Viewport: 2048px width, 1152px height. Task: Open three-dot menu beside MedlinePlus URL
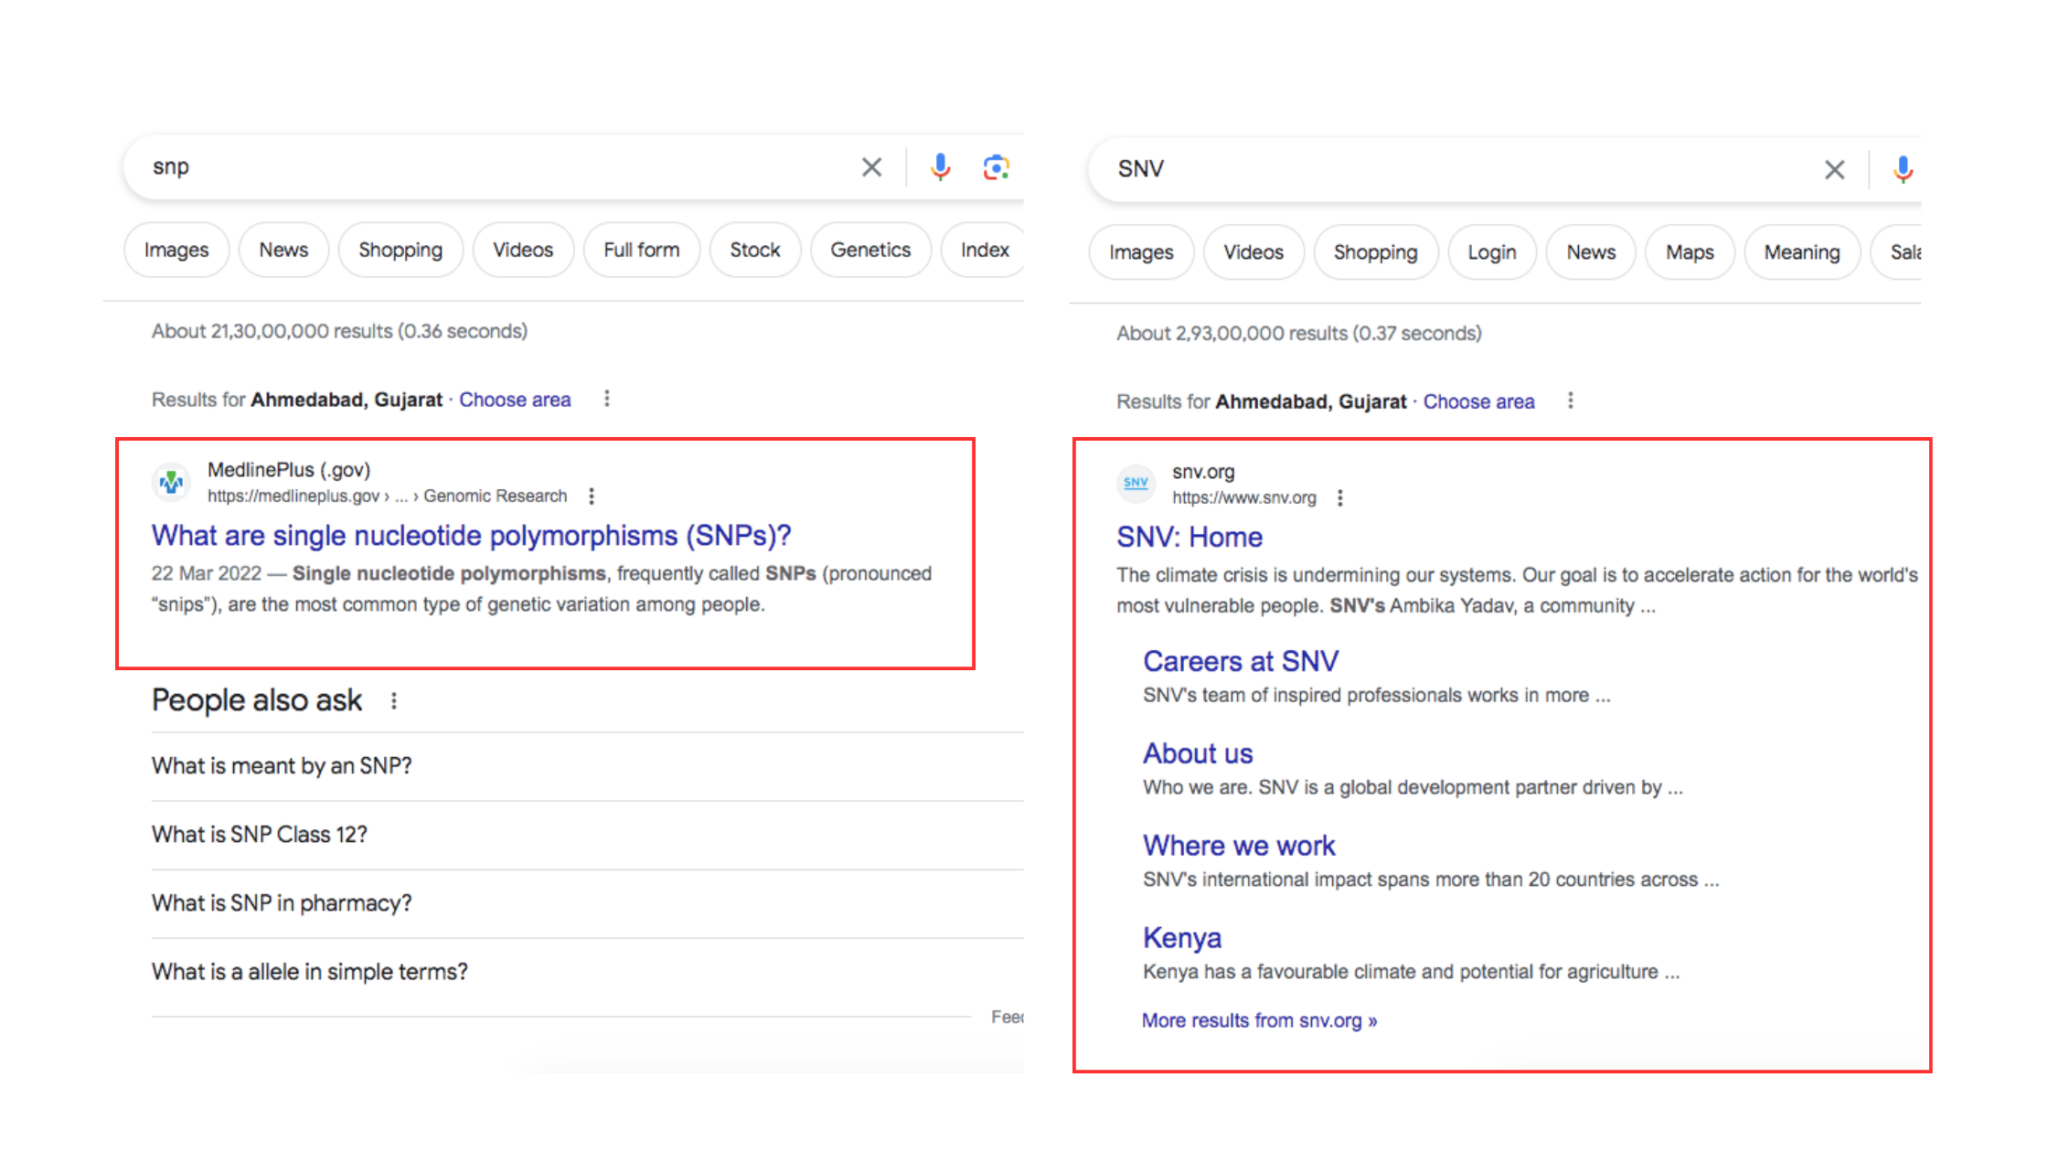point(591,496)
